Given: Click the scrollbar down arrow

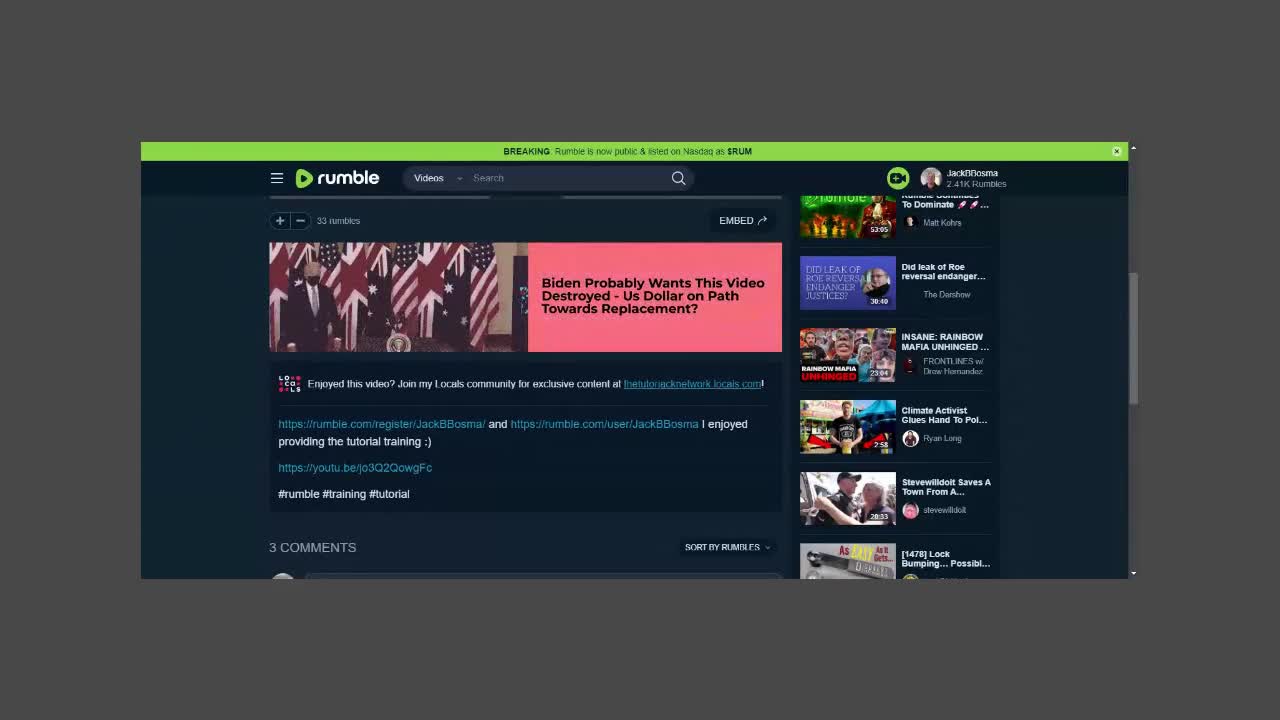Looking at the screenshot, I should point(1133,573).
